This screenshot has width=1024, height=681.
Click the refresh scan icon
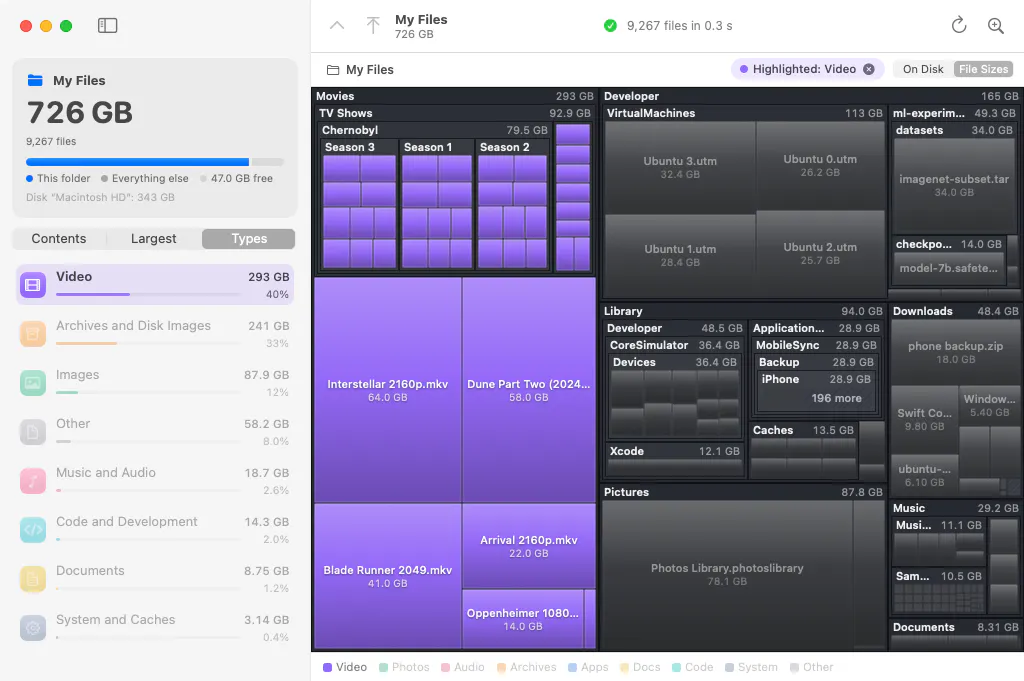(959, 25)
